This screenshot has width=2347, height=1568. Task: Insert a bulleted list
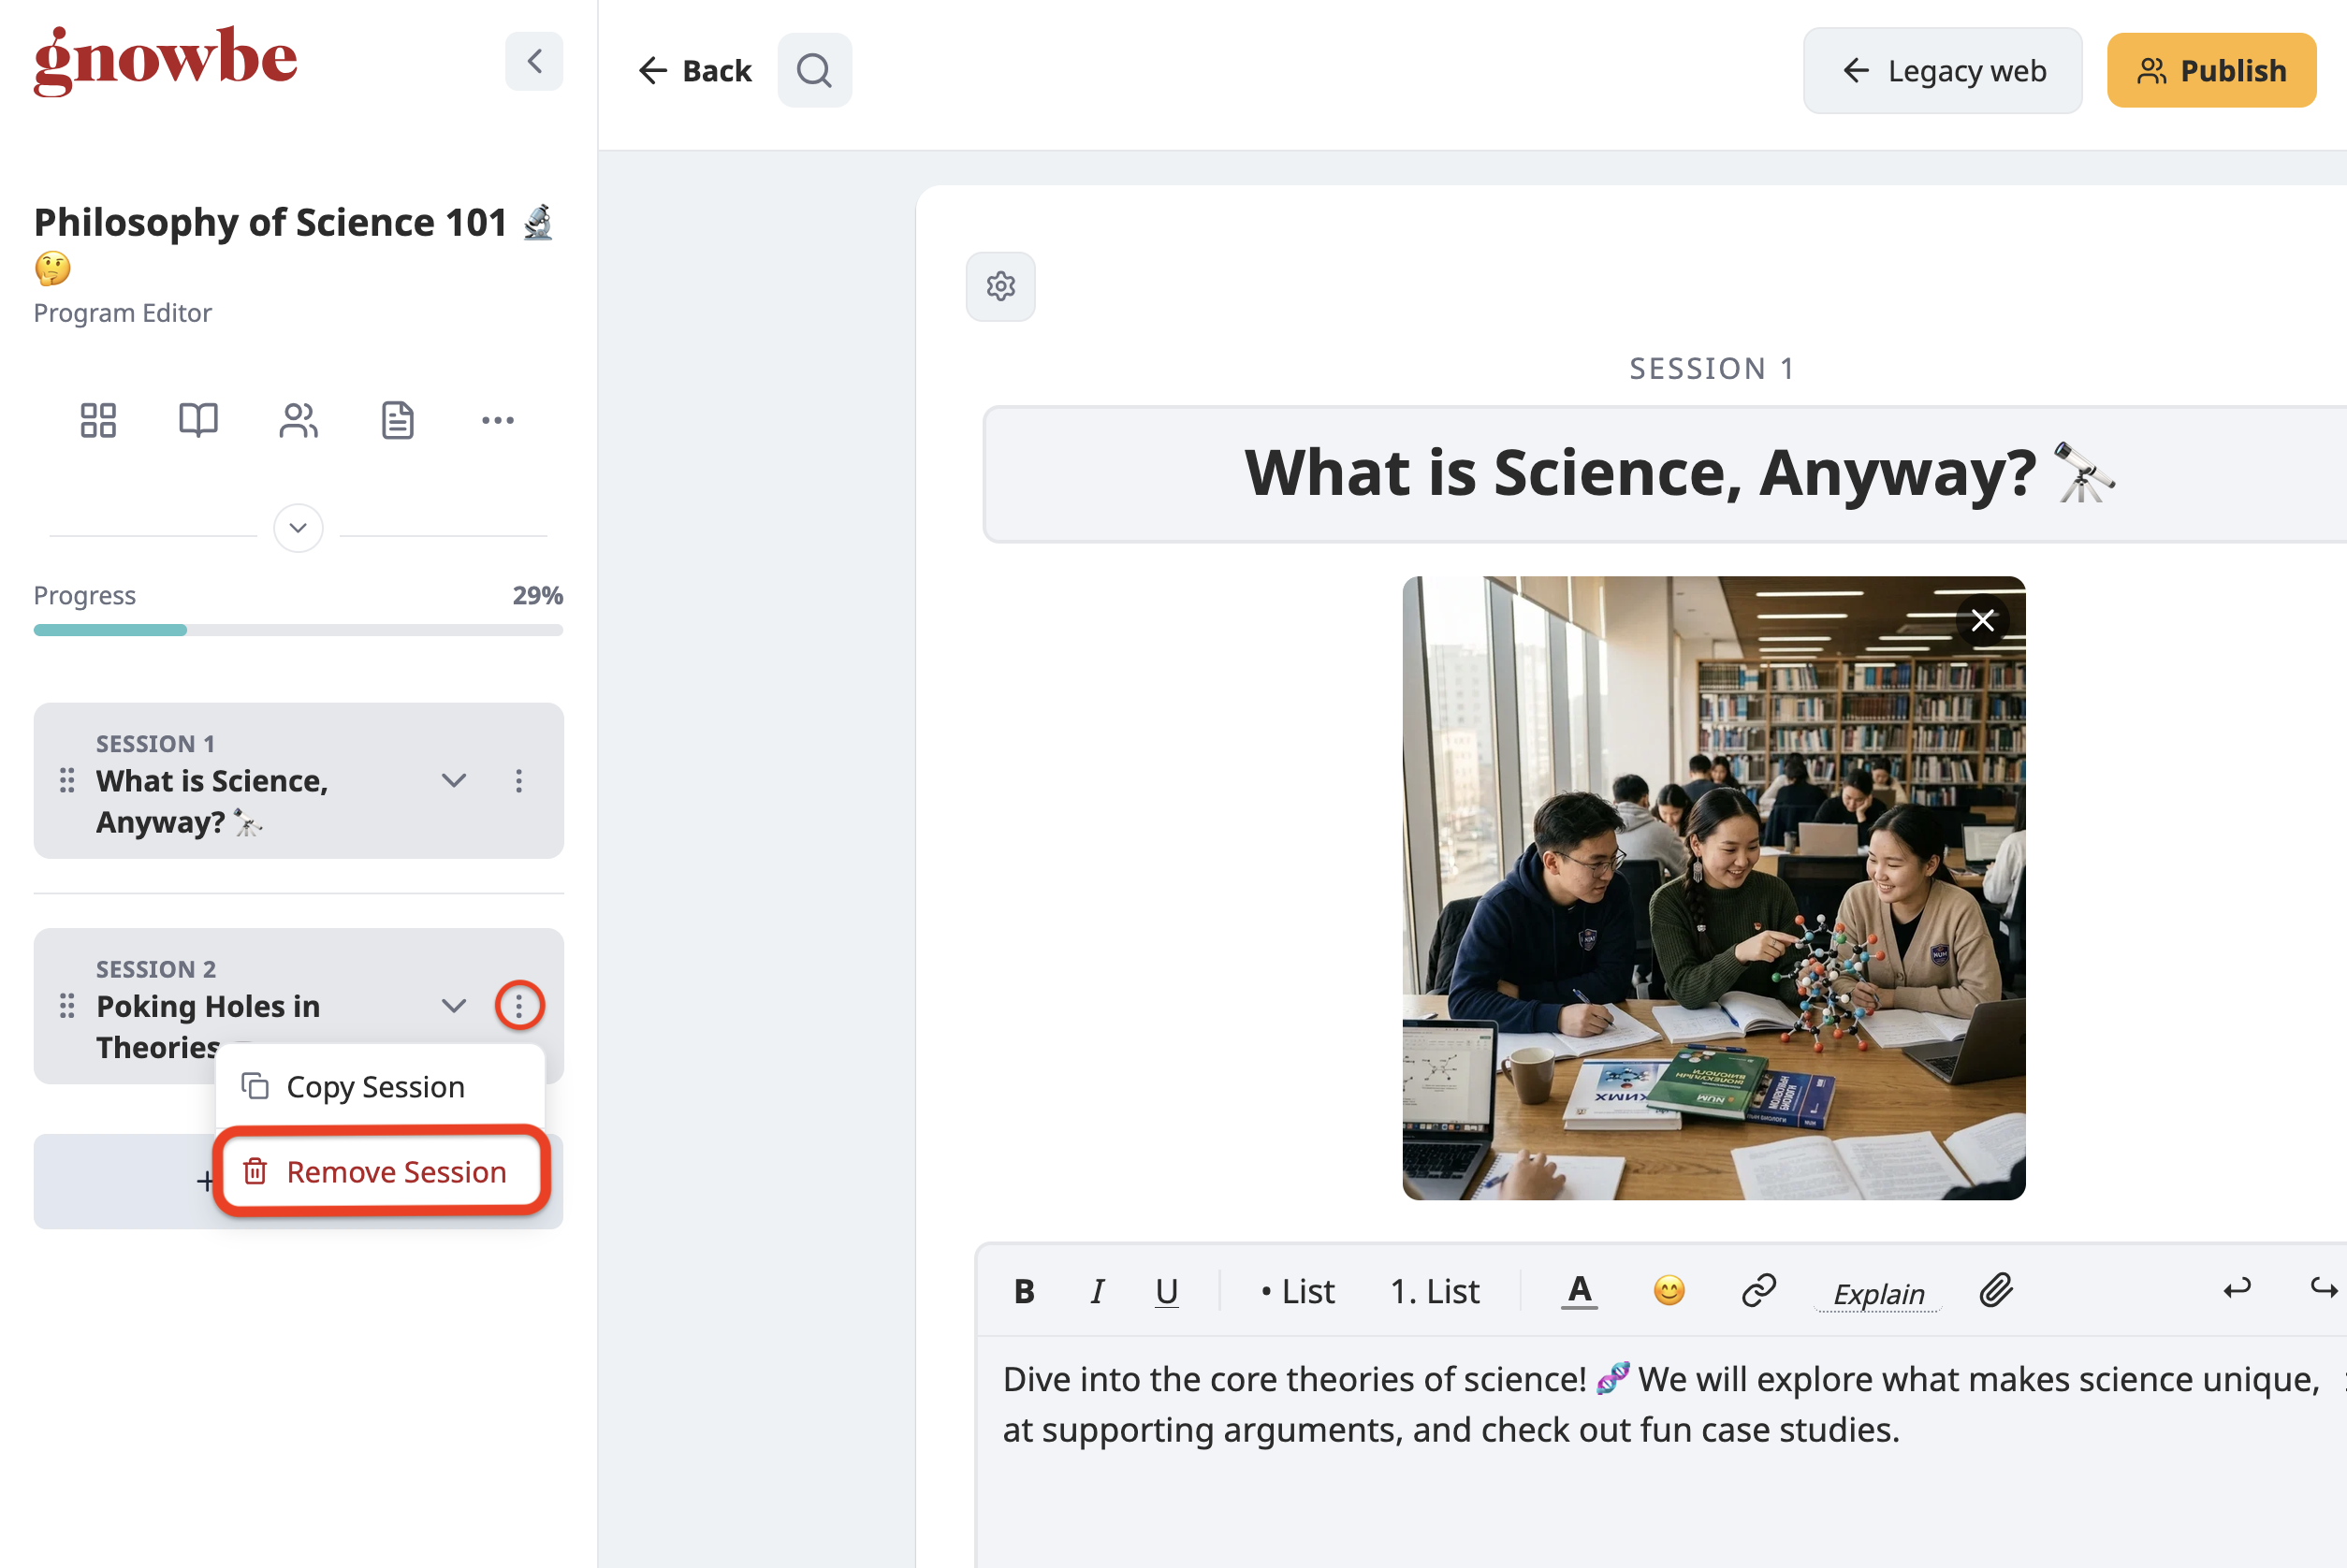click(x=1298, y=1291)
